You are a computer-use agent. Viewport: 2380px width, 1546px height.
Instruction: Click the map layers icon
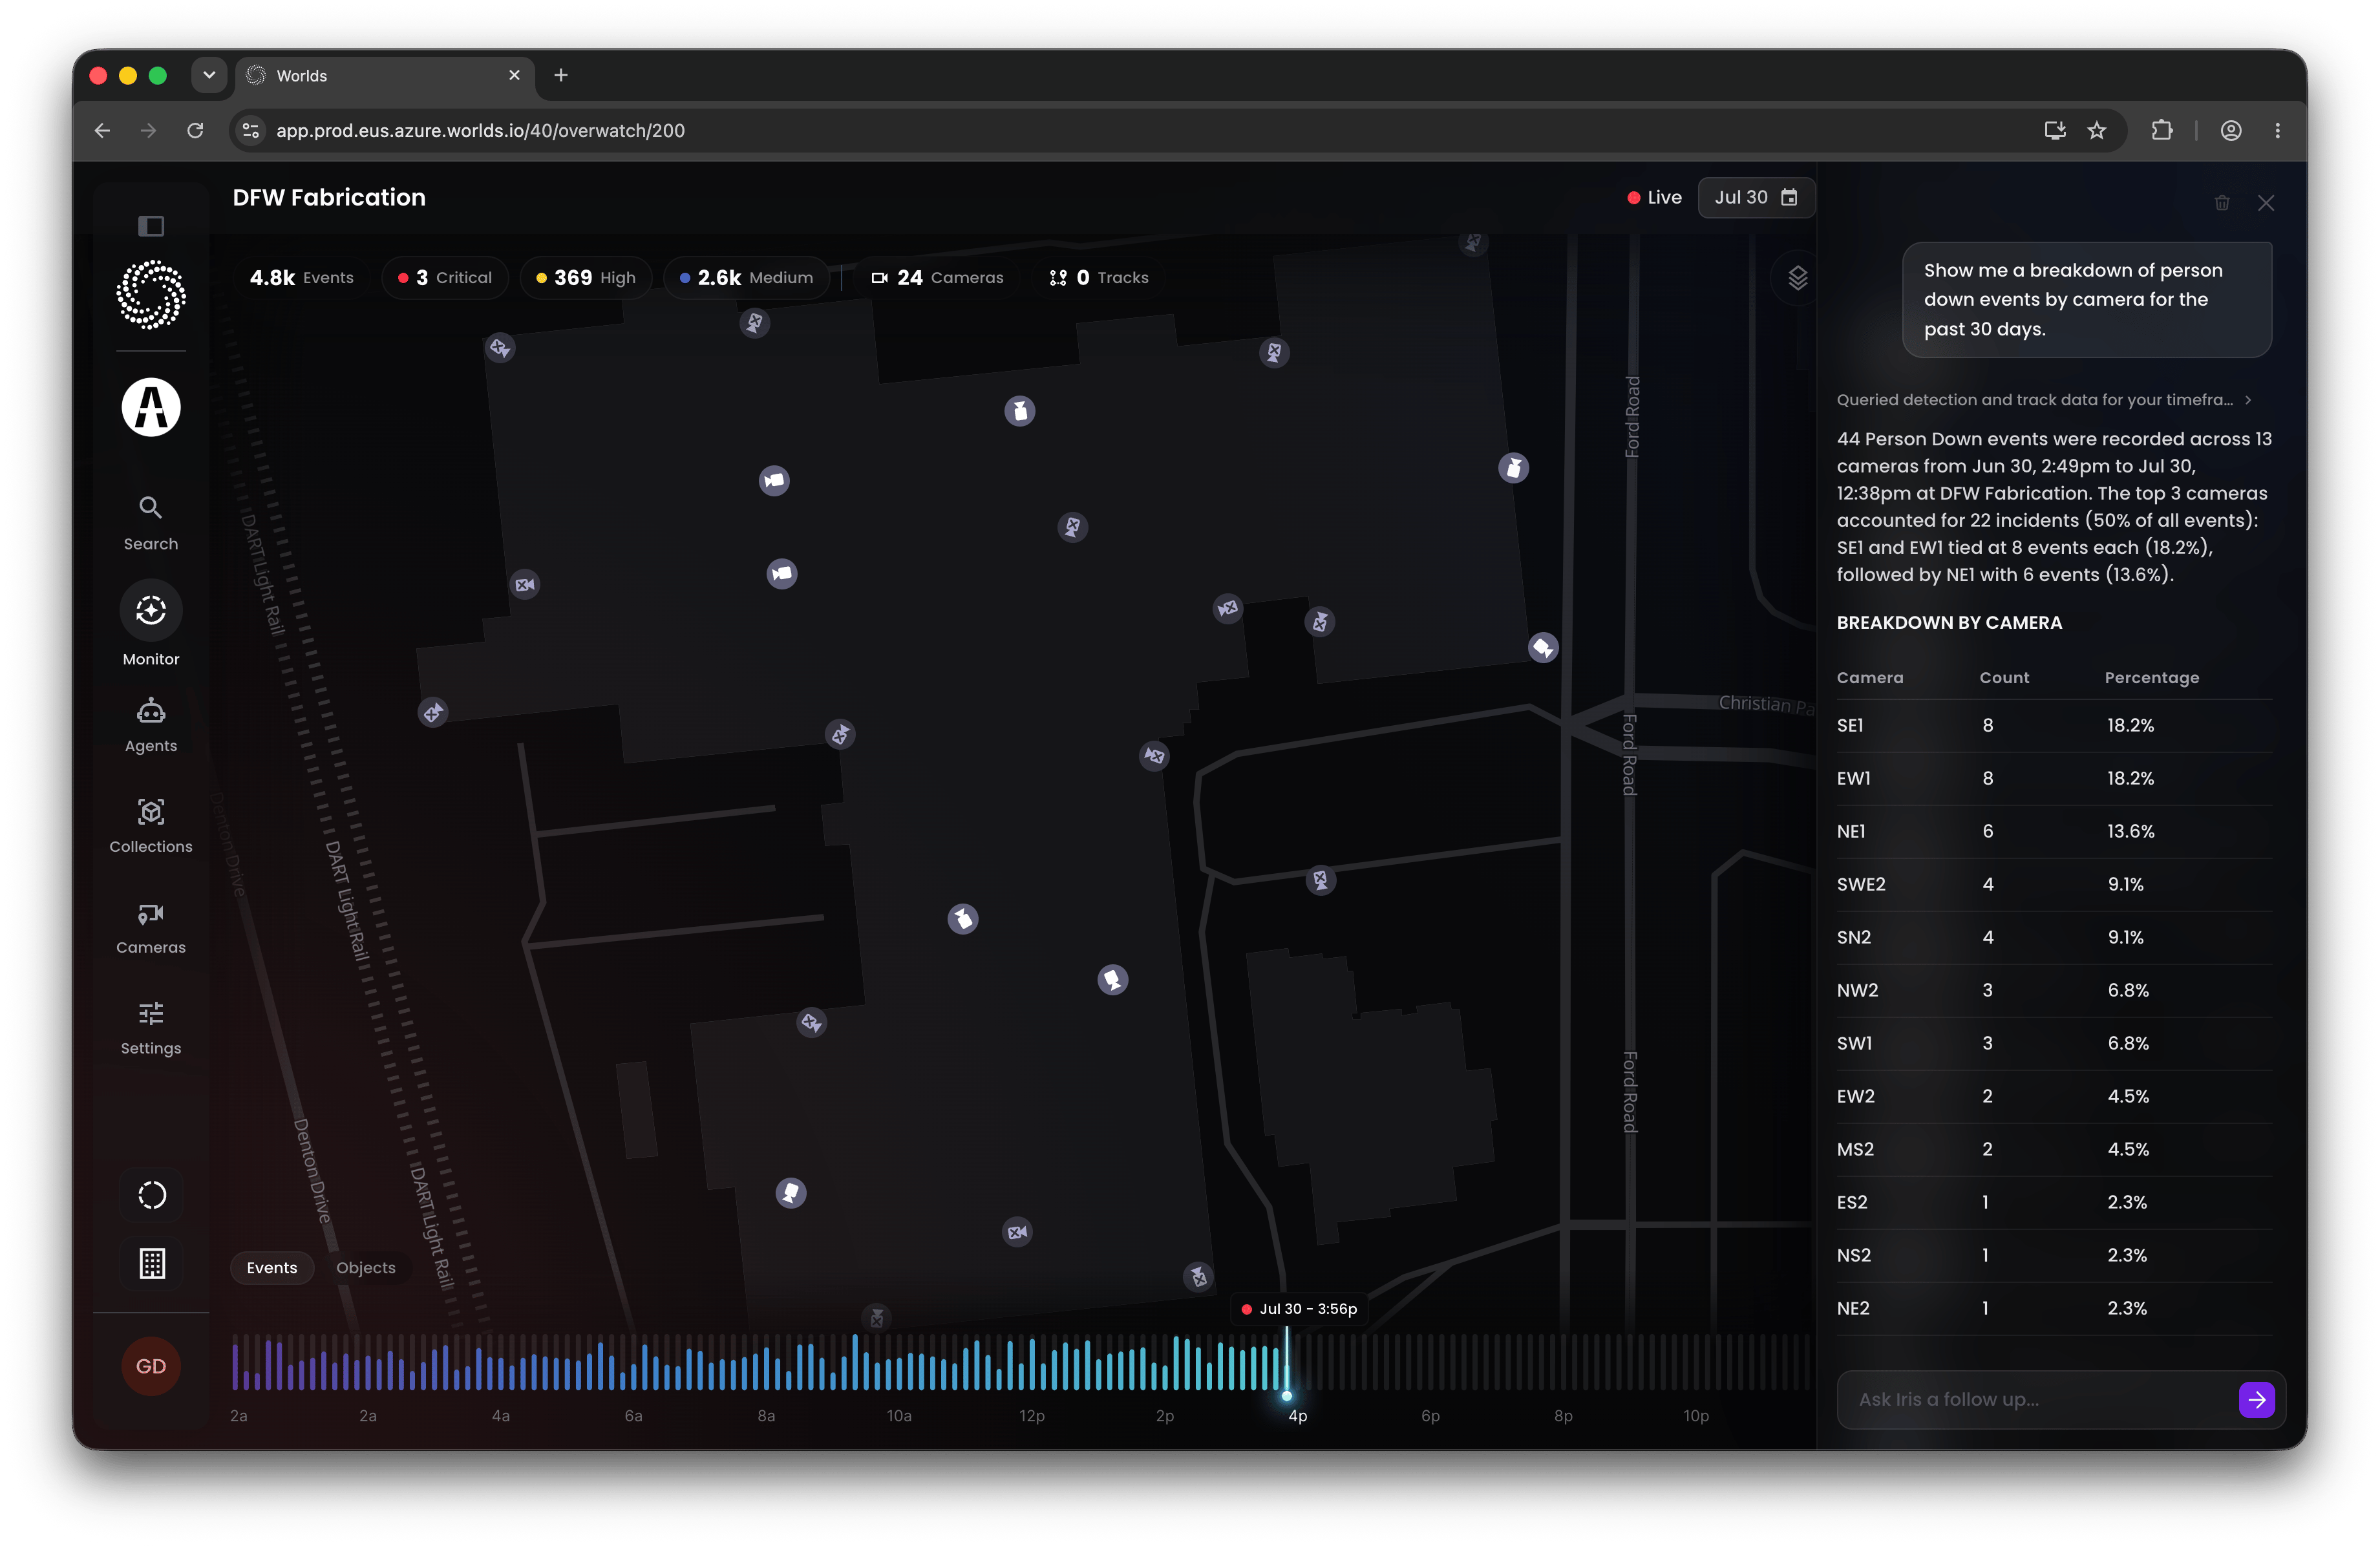[x=1797, y=278]
